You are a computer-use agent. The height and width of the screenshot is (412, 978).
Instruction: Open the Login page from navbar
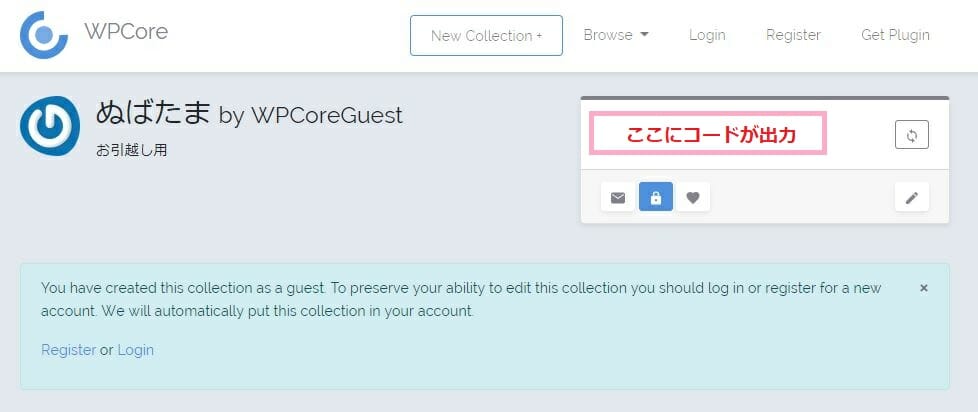point(707,36)
